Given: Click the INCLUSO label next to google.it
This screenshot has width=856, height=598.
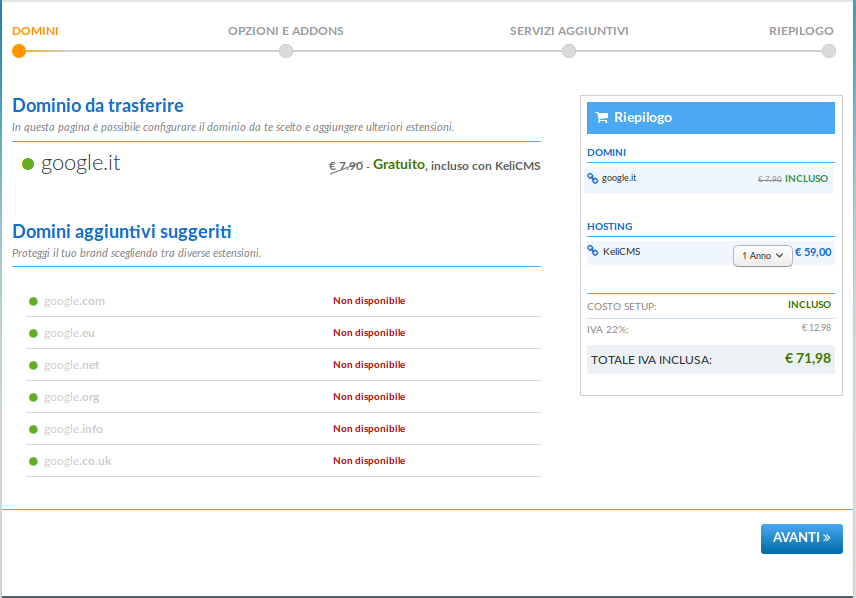Looking at the screenshot, I should tap(806, 179).
